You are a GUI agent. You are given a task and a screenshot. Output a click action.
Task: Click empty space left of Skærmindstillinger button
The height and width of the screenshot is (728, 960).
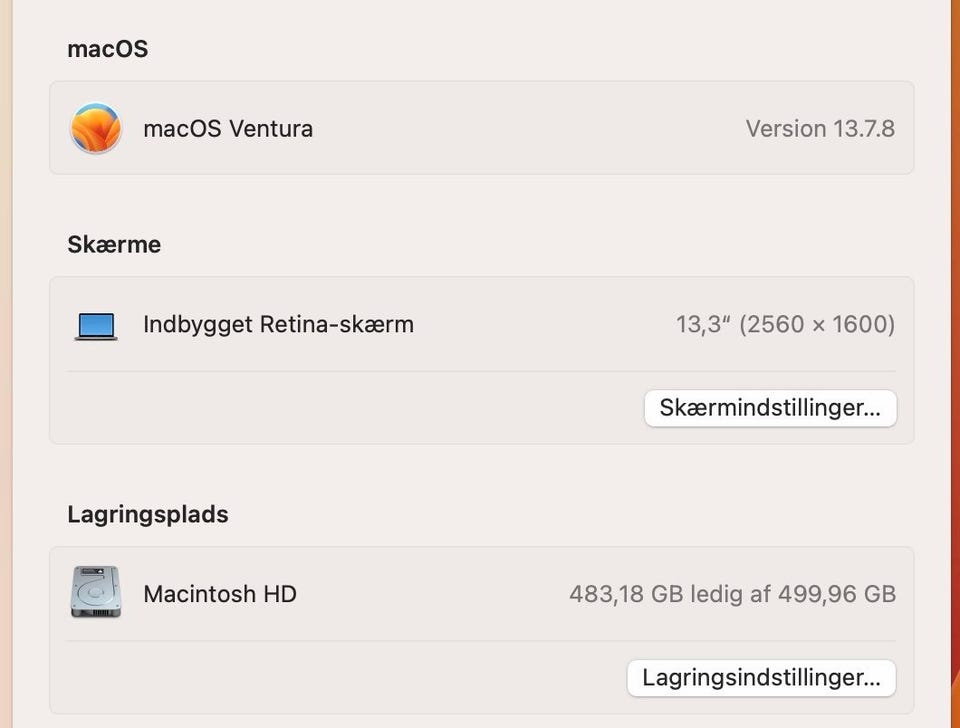pos(350,408)
